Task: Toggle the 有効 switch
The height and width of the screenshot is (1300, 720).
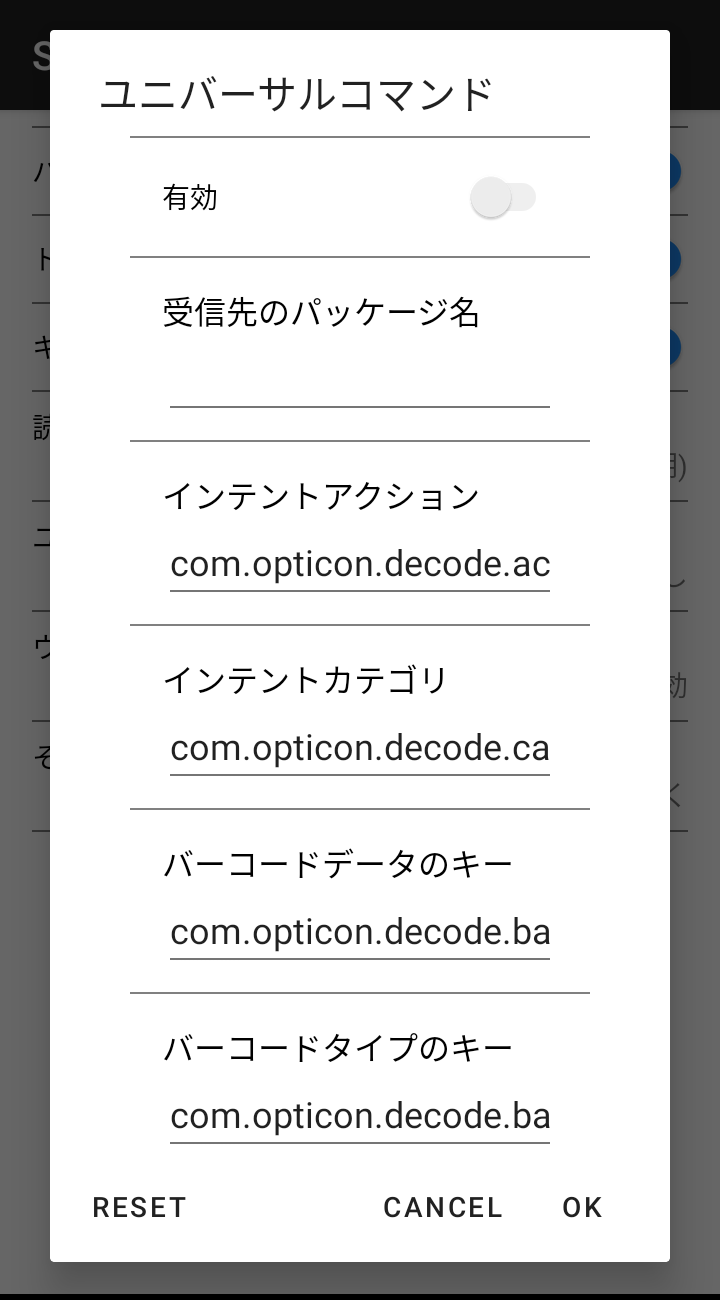Action: click(503, 198)
